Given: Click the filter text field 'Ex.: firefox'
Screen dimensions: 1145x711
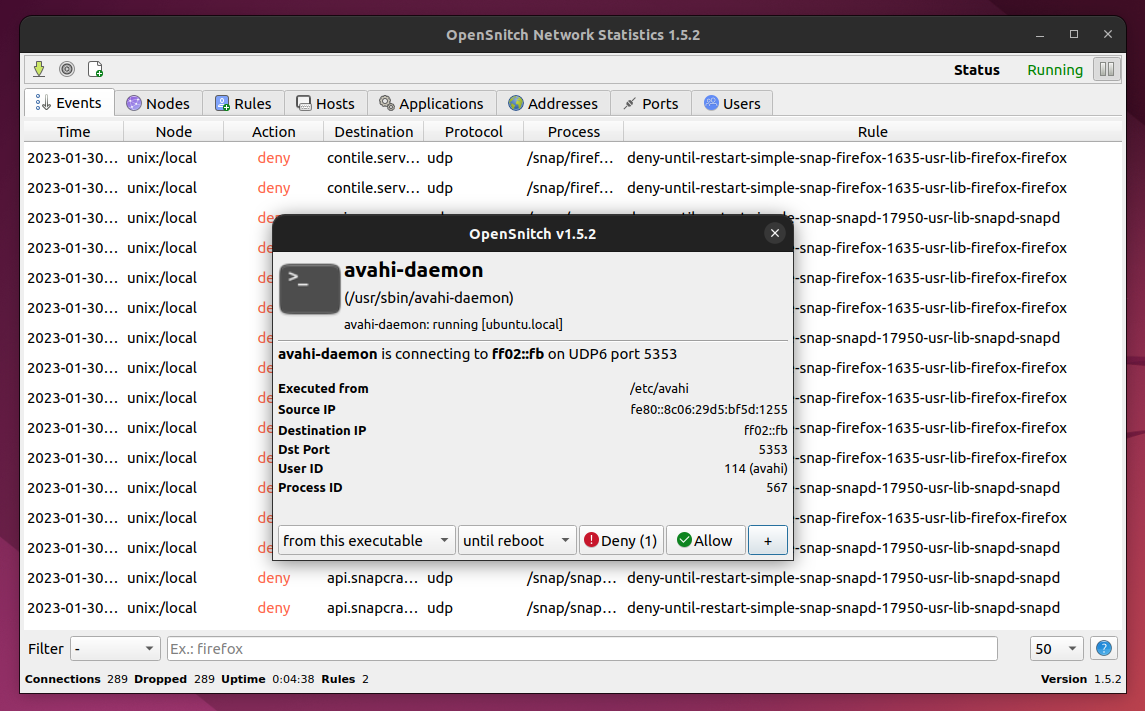Looking at the screenshot, I should tap(582, 648).
